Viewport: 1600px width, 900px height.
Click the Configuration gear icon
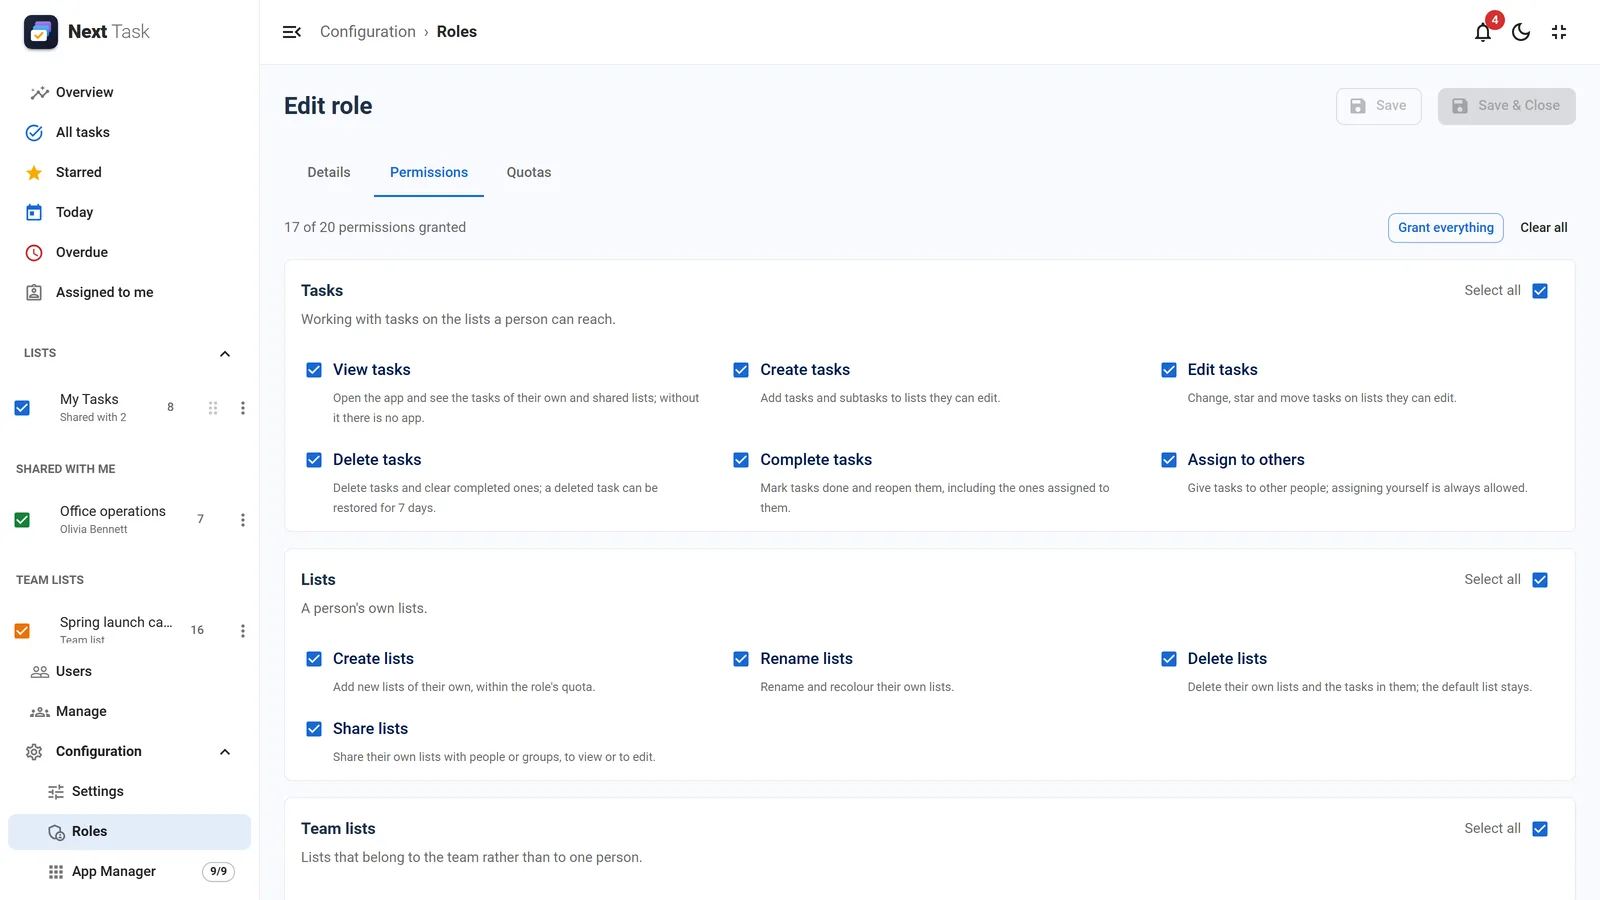pyautogui.click(x=34, y=752)
